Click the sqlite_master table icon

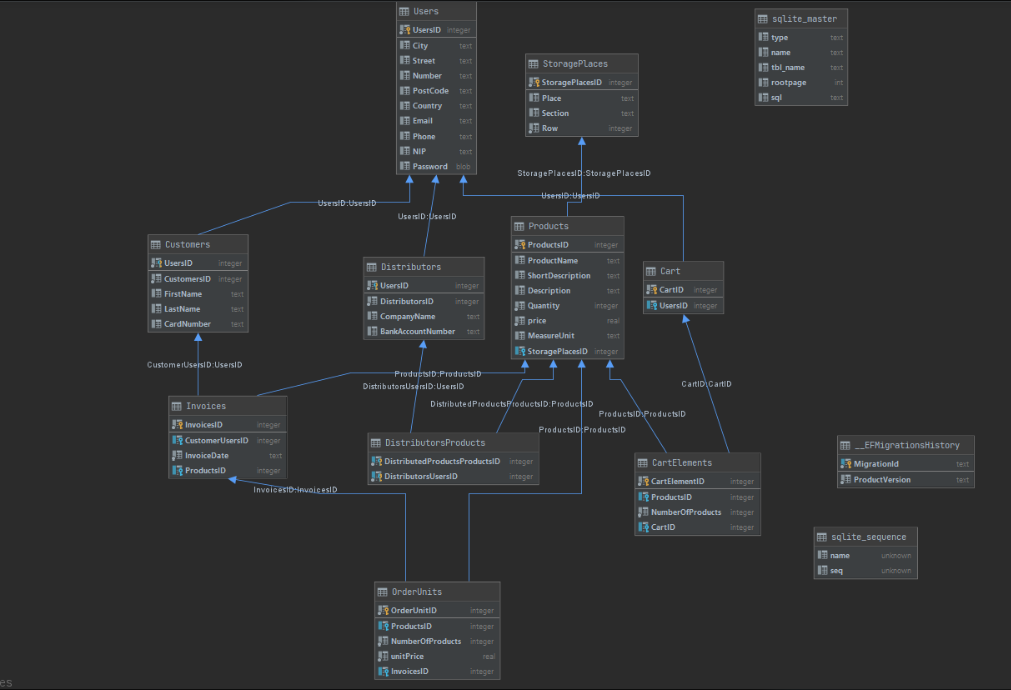pyautogui.click(x=763, y=19)
